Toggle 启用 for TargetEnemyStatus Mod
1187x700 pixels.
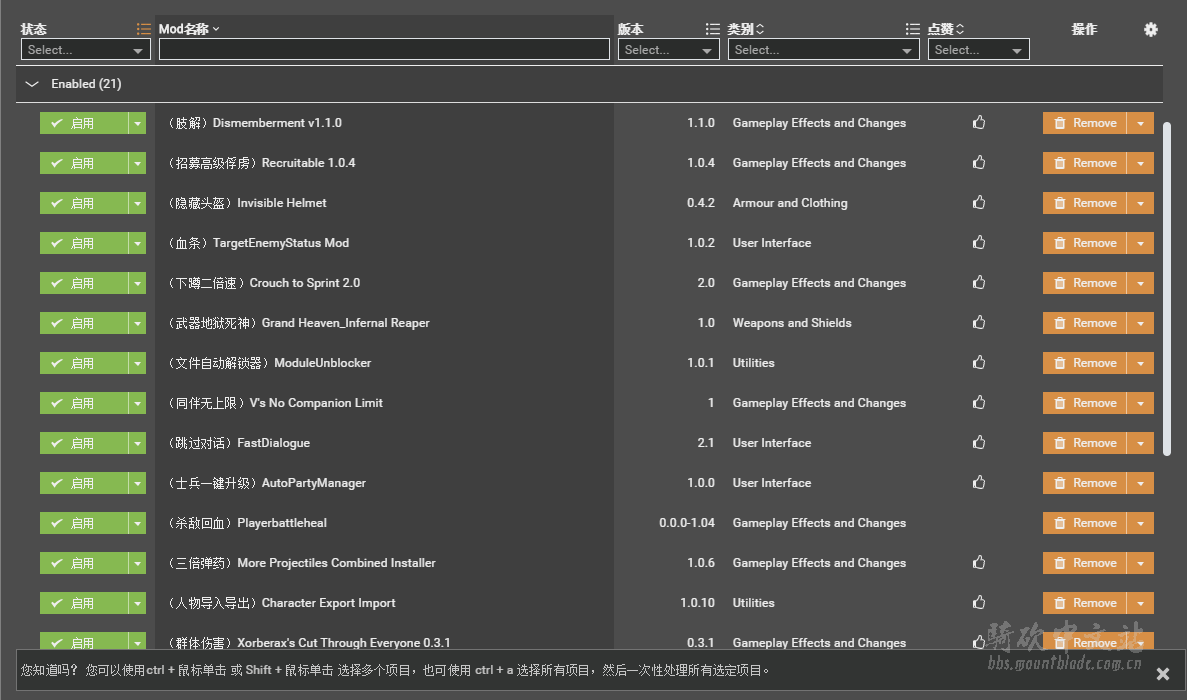84,244
